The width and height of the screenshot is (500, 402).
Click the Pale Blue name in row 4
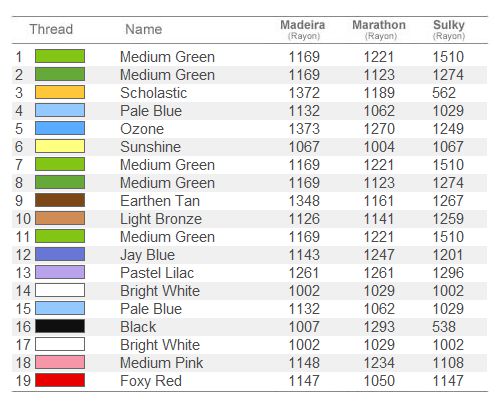pos(151,111)
